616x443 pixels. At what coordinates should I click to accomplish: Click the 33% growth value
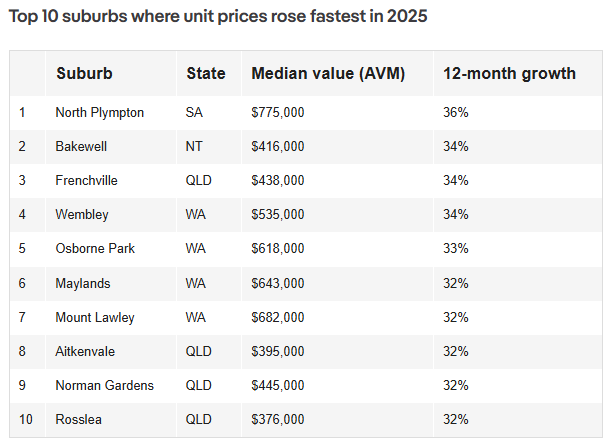pyautogui.click(x=456, y=249)
